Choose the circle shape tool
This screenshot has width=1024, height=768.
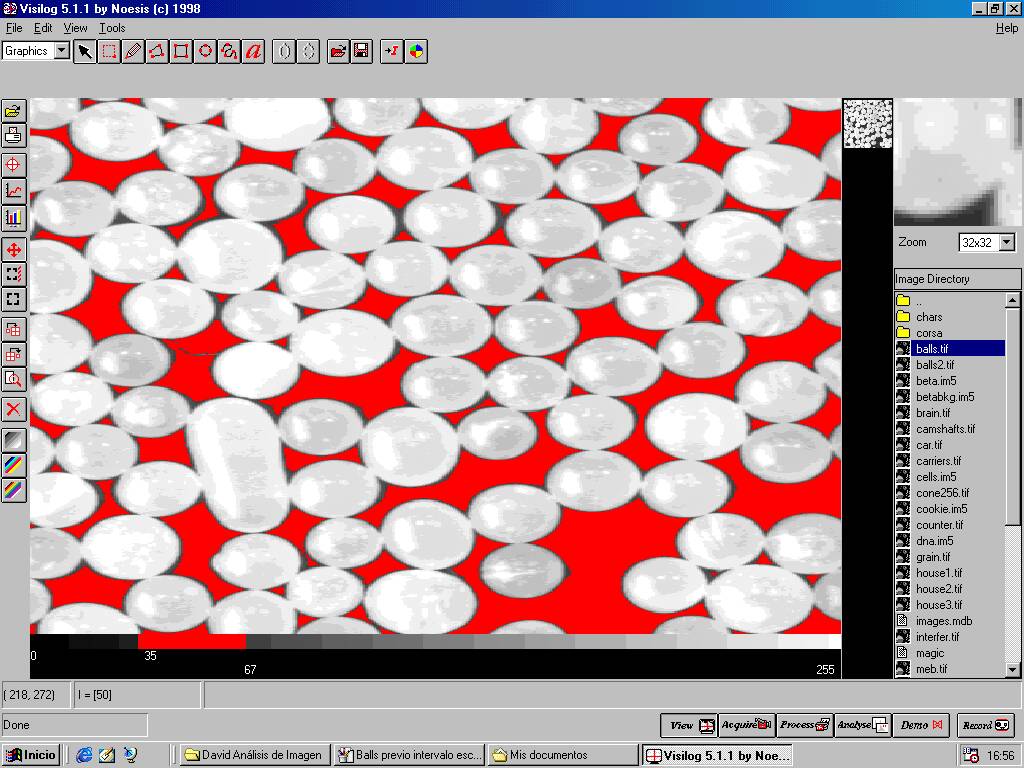(x=205, y=51)
